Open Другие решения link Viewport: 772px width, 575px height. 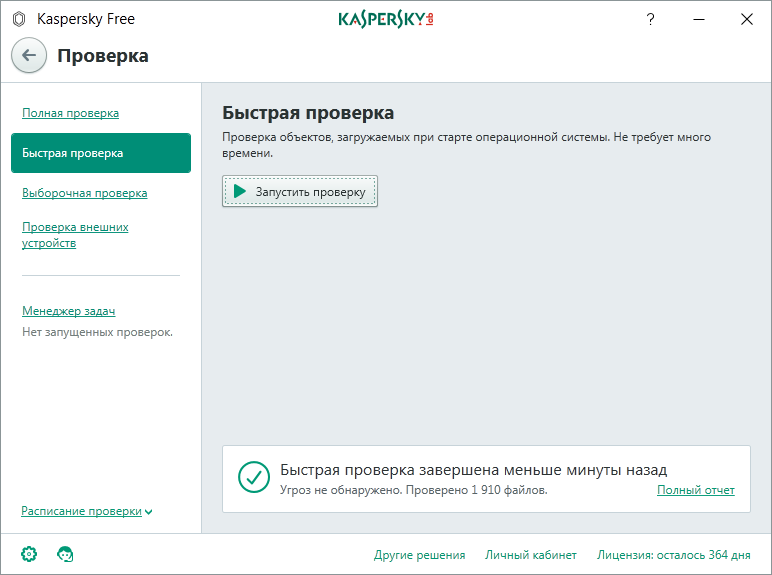pos(419,555)
